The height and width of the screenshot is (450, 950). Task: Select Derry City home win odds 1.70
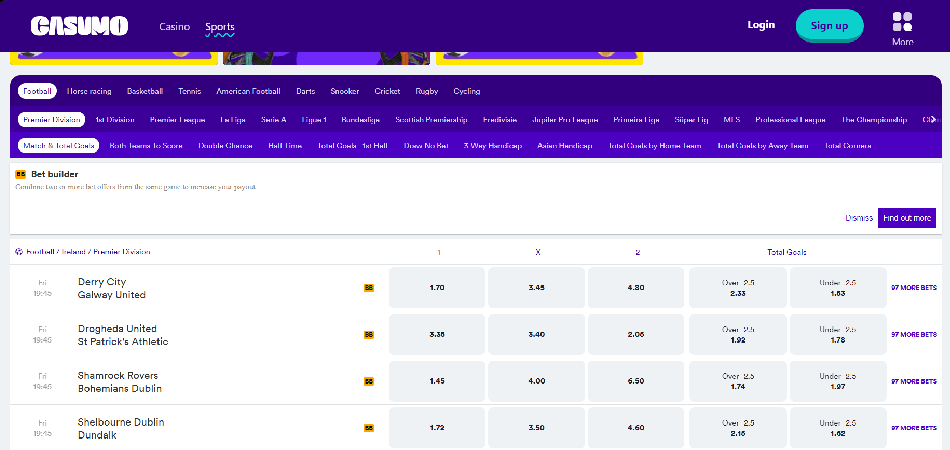tap(436, 288)
